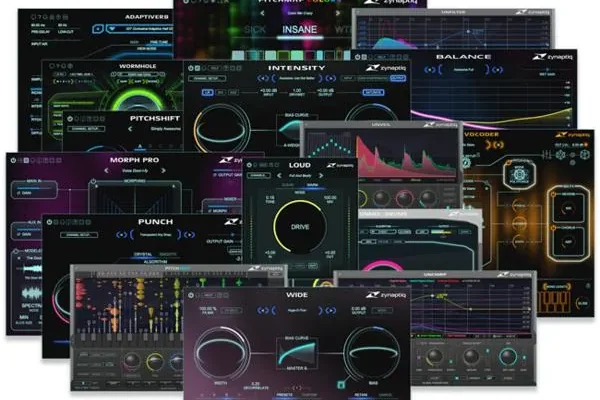Click the WIDE plugin power icon

pyautogui.click(x=191, y=295)
